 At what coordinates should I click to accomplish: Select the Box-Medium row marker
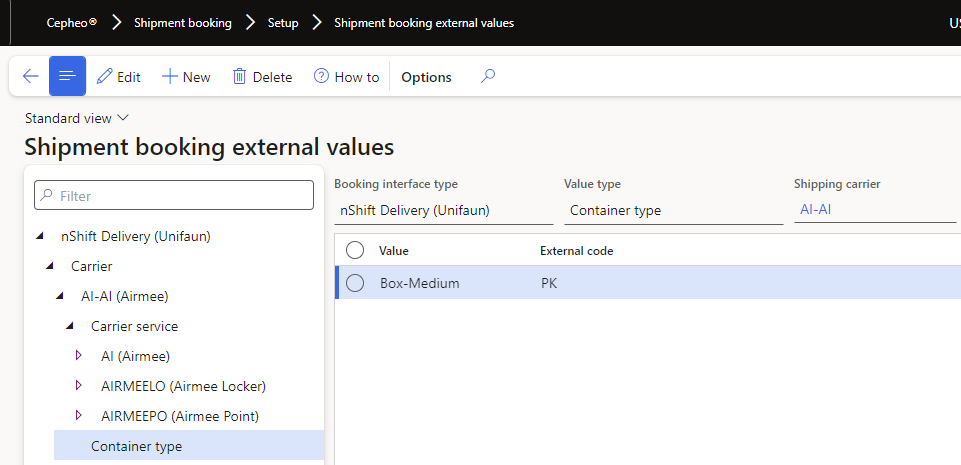coord(355,283)
